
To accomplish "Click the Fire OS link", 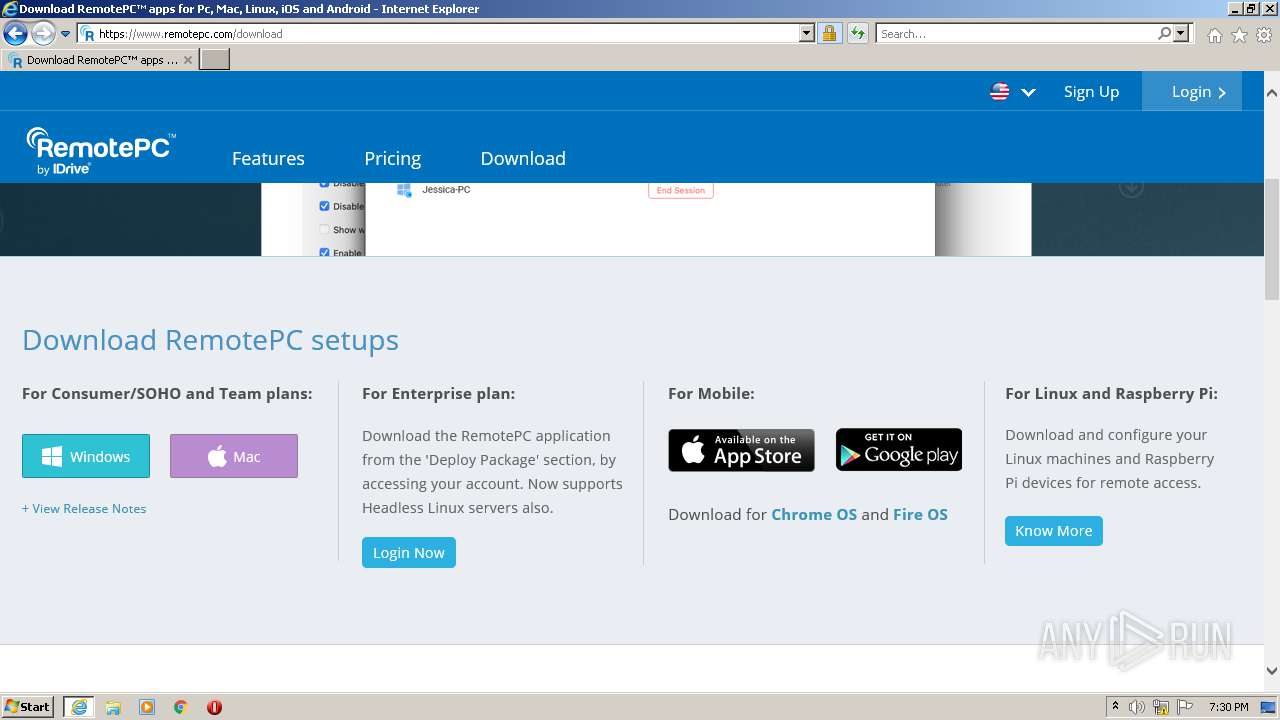I will [920, 514].
